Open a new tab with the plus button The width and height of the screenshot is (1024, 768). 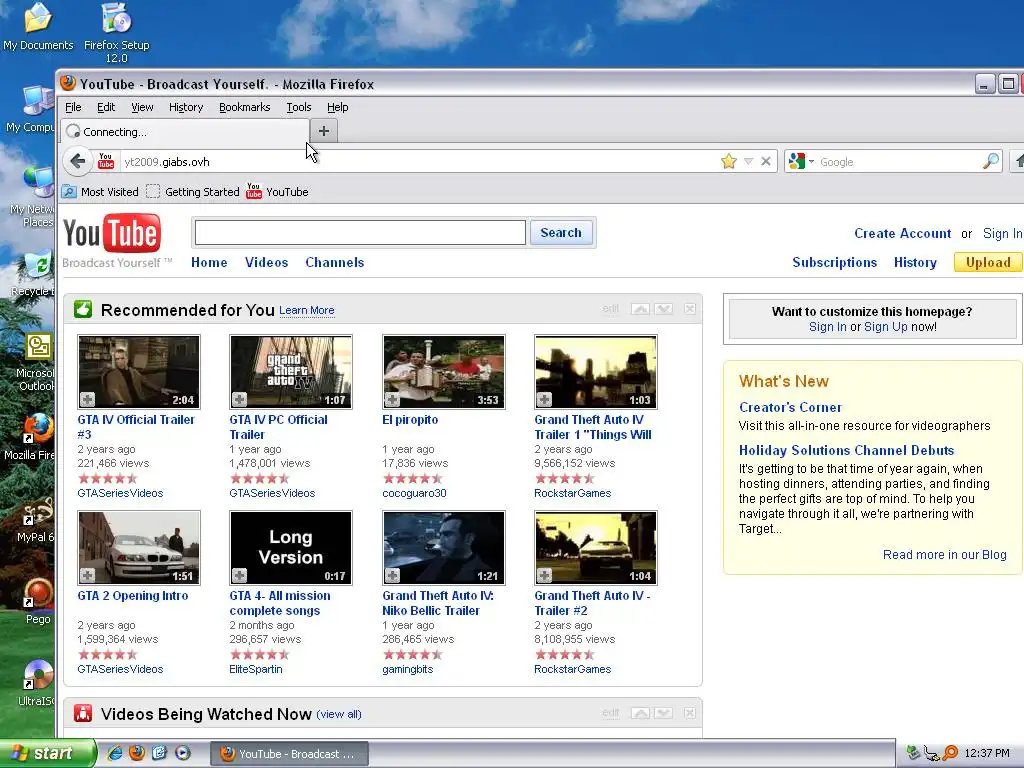tap(323, 131)
